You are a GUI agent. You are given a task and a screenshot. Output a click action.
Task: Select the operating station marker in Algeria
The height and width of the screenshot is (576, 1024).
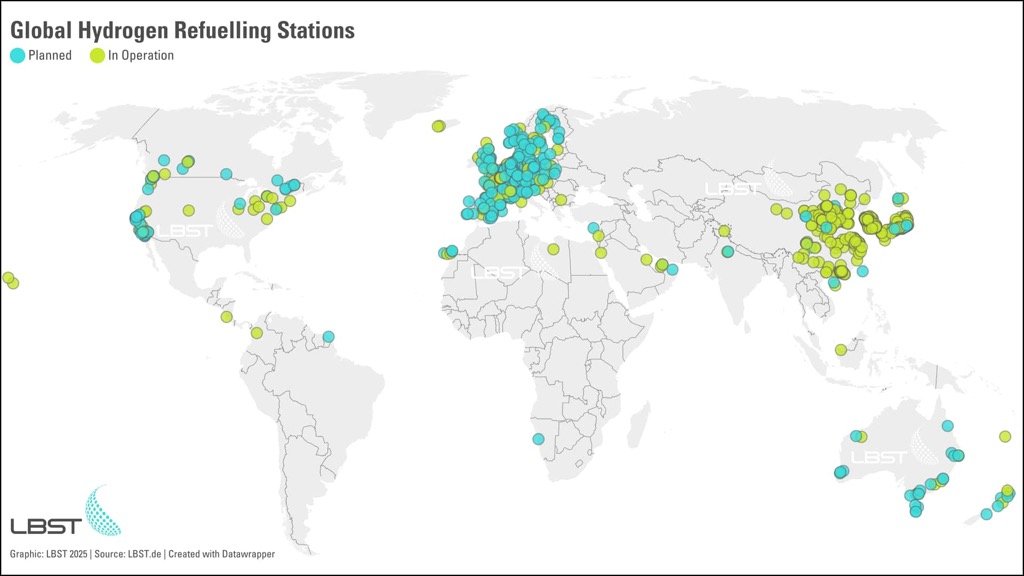(553, 249)
